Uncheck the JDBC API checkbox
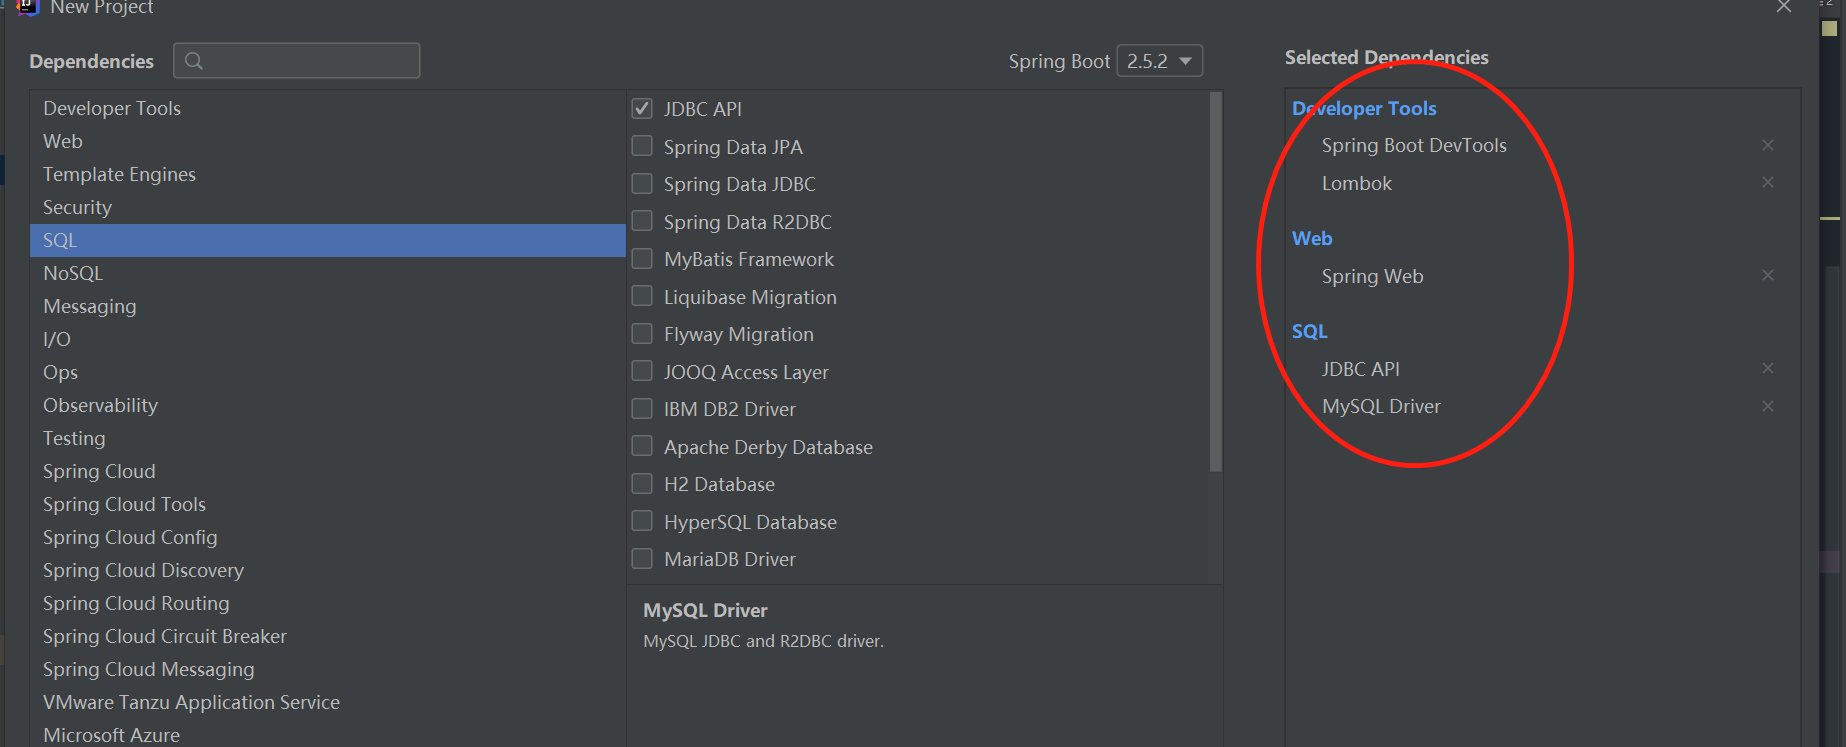Viewport: 1846px width, 747px height. 642,108
